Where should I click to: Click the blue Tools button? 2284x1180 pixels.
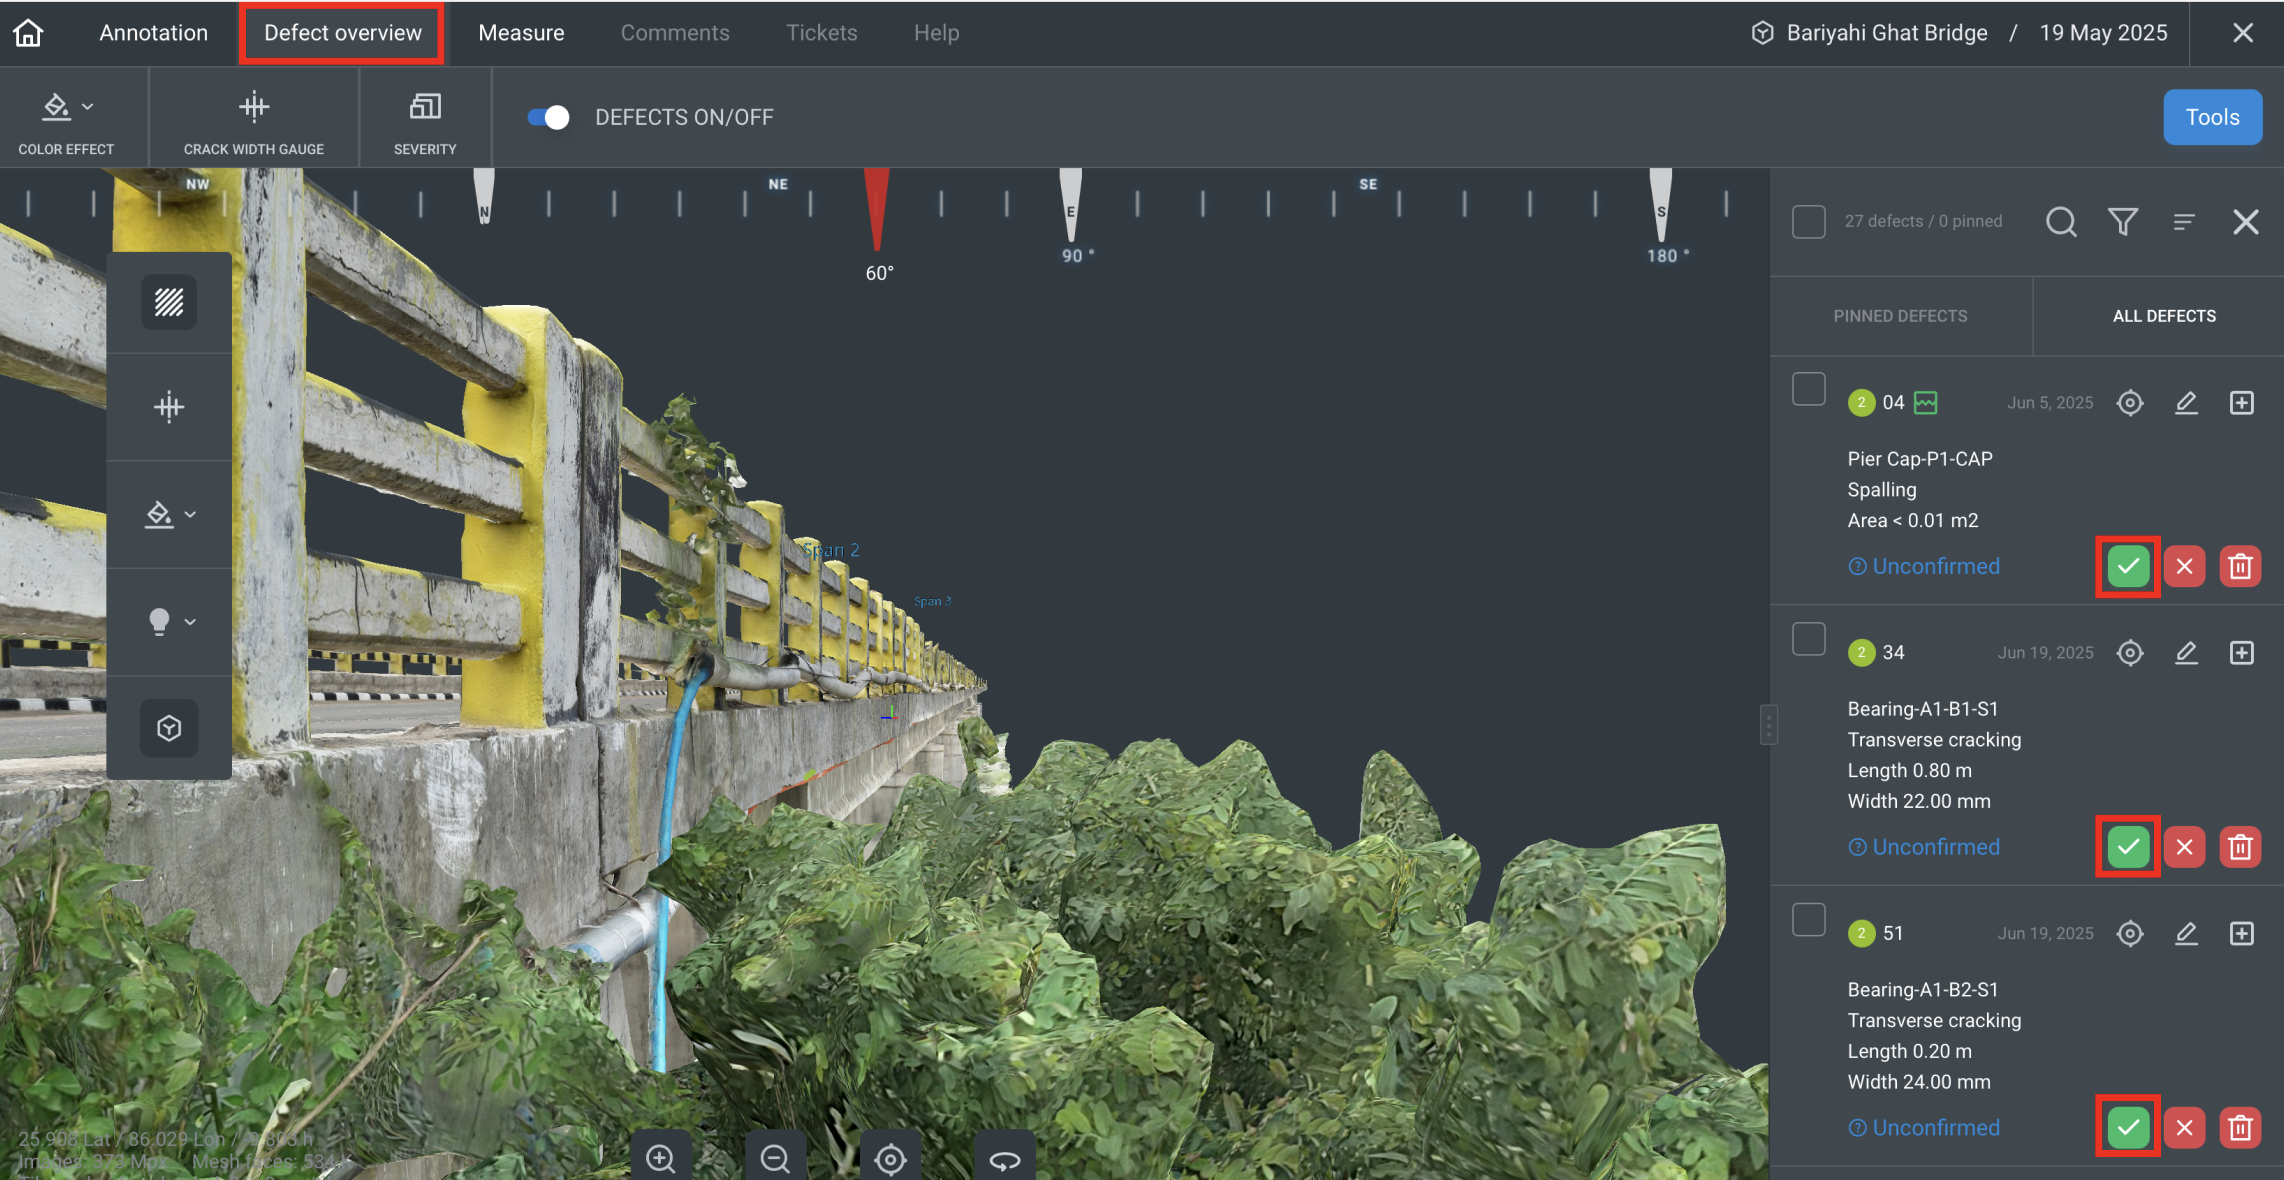coord(2212,117)
